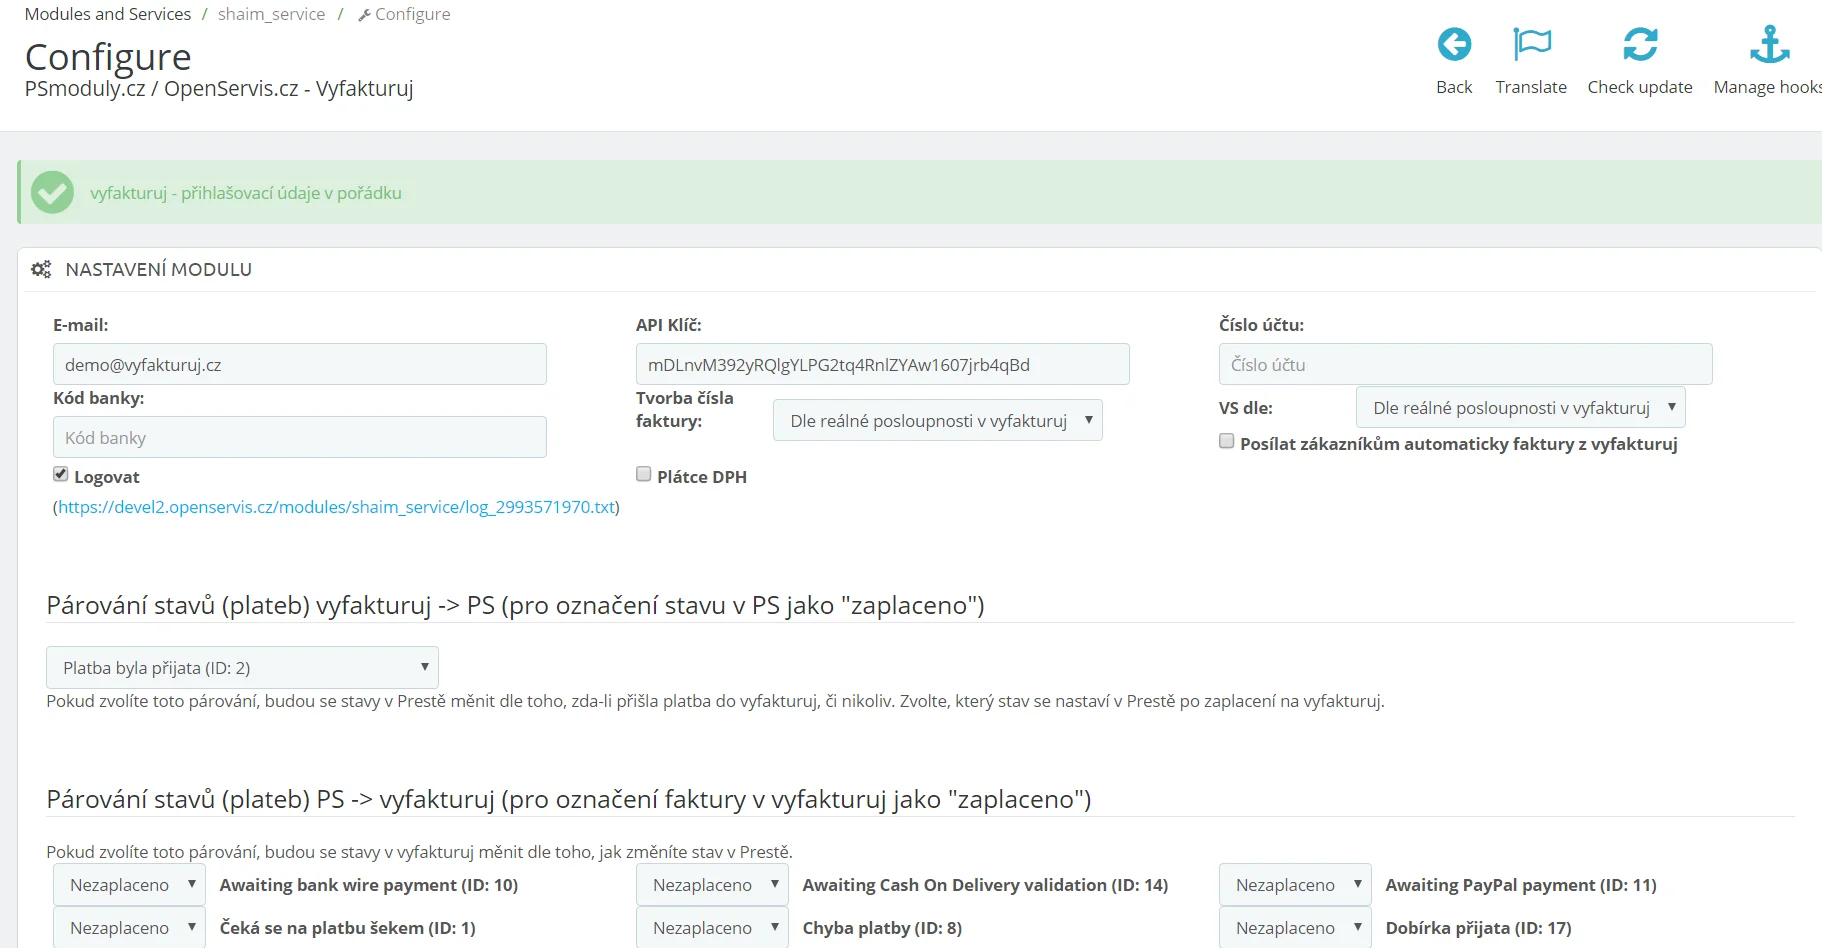Viewport: 1822px width, 948px height.
Task: Click the API Klíč input field
Action: pyautogui.click(x=882, y=365)
